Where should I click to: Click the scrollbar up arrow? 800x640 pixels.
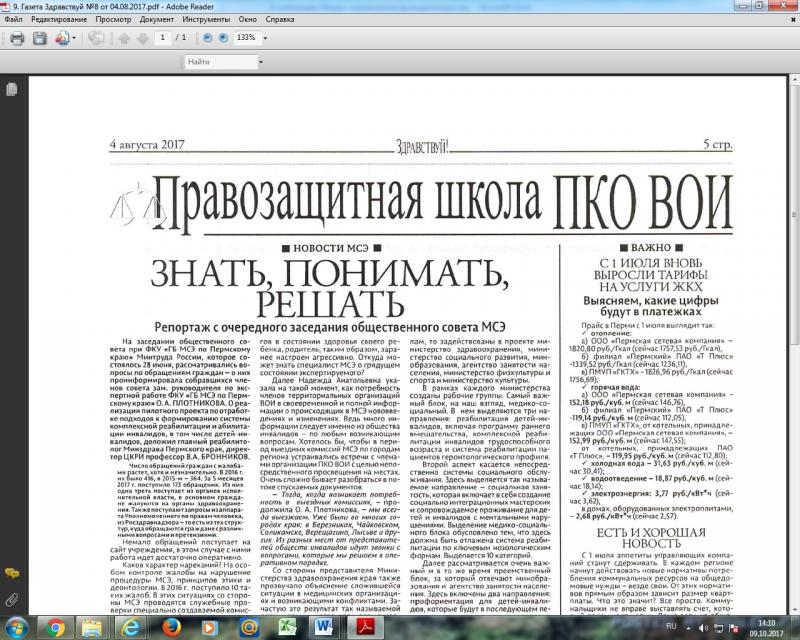(794, 80)
